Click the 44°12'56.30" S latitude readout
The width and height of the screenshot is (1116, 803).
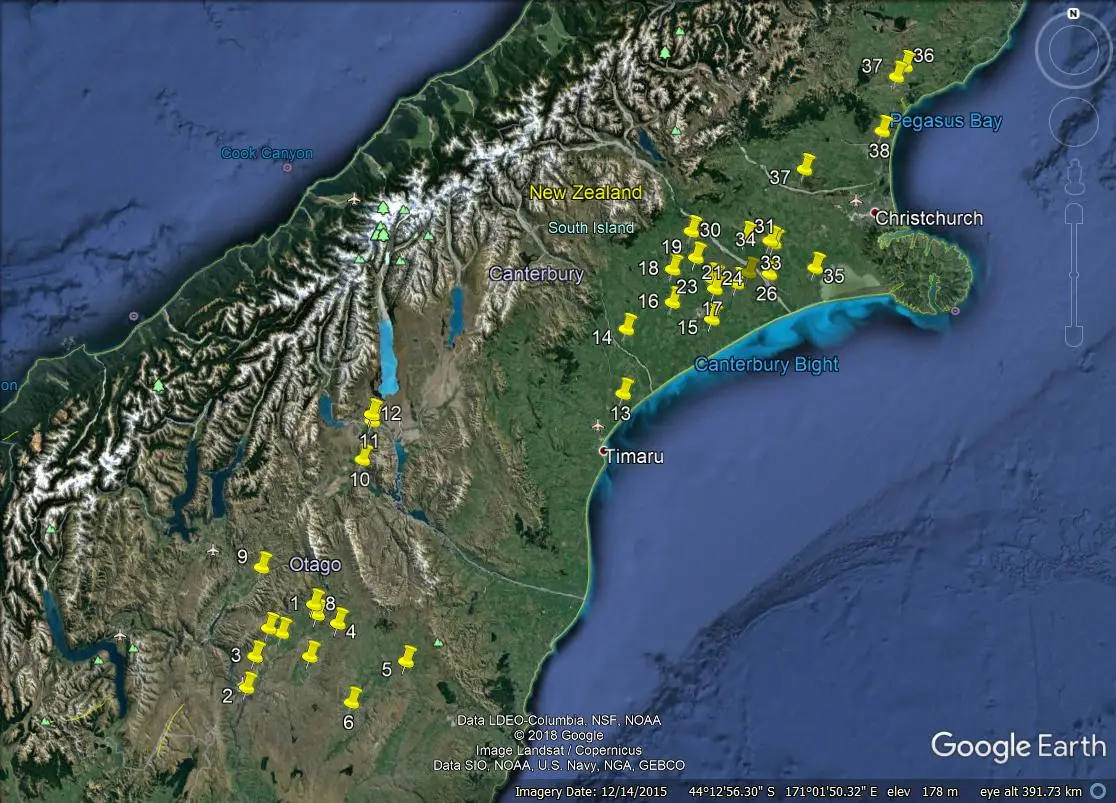point(732,792)
